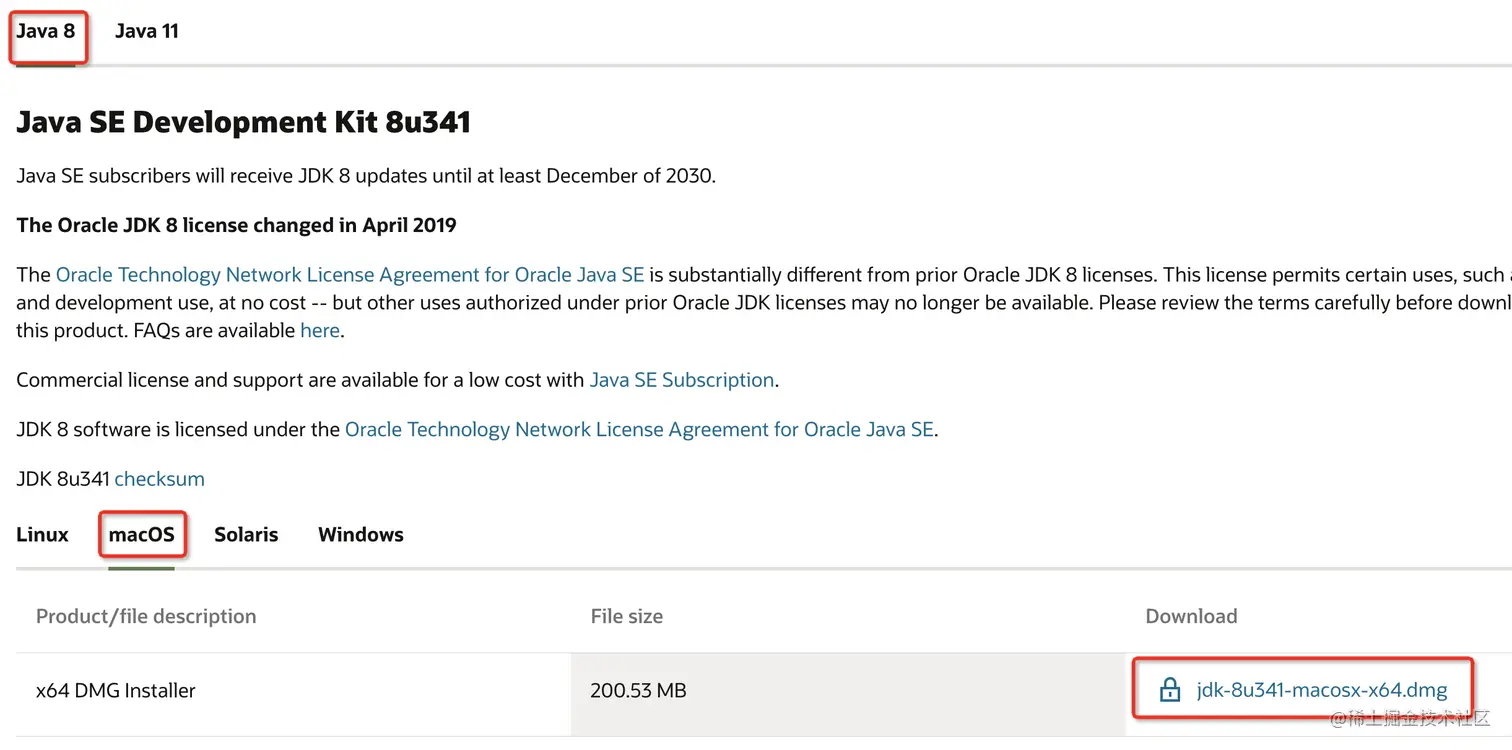Viewport: 1512px width, 750px height.
Task: Download jdk-8u341-macosx-x64.dmg file link
Action: 1321,690
